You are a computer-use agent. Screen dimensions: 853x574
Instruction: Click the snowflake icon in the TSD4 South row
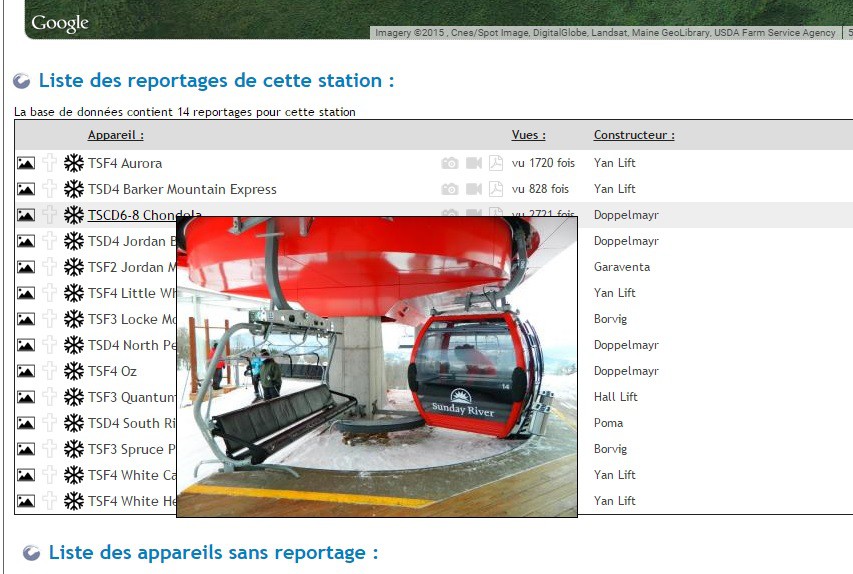(73, 423)
